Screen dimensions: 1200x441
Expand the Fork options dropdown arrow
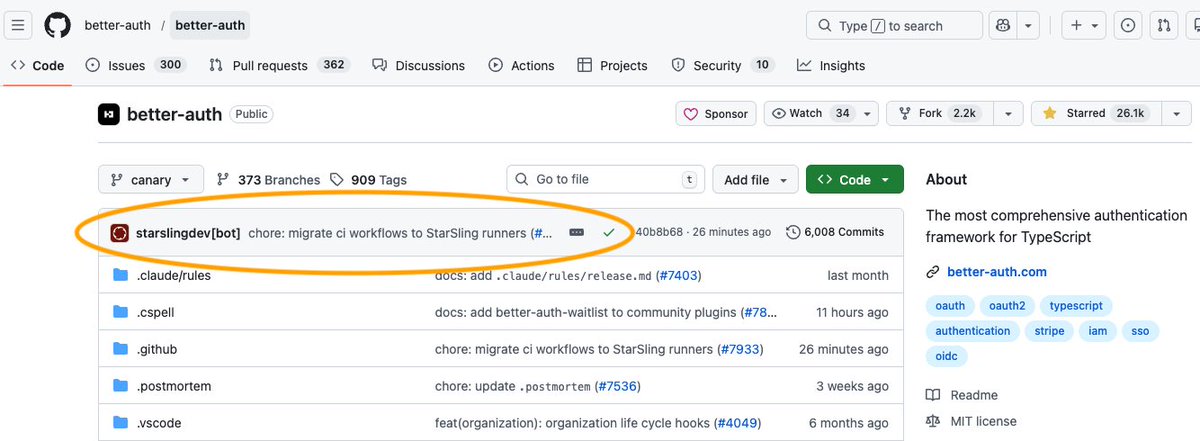tap(1008, 114)
